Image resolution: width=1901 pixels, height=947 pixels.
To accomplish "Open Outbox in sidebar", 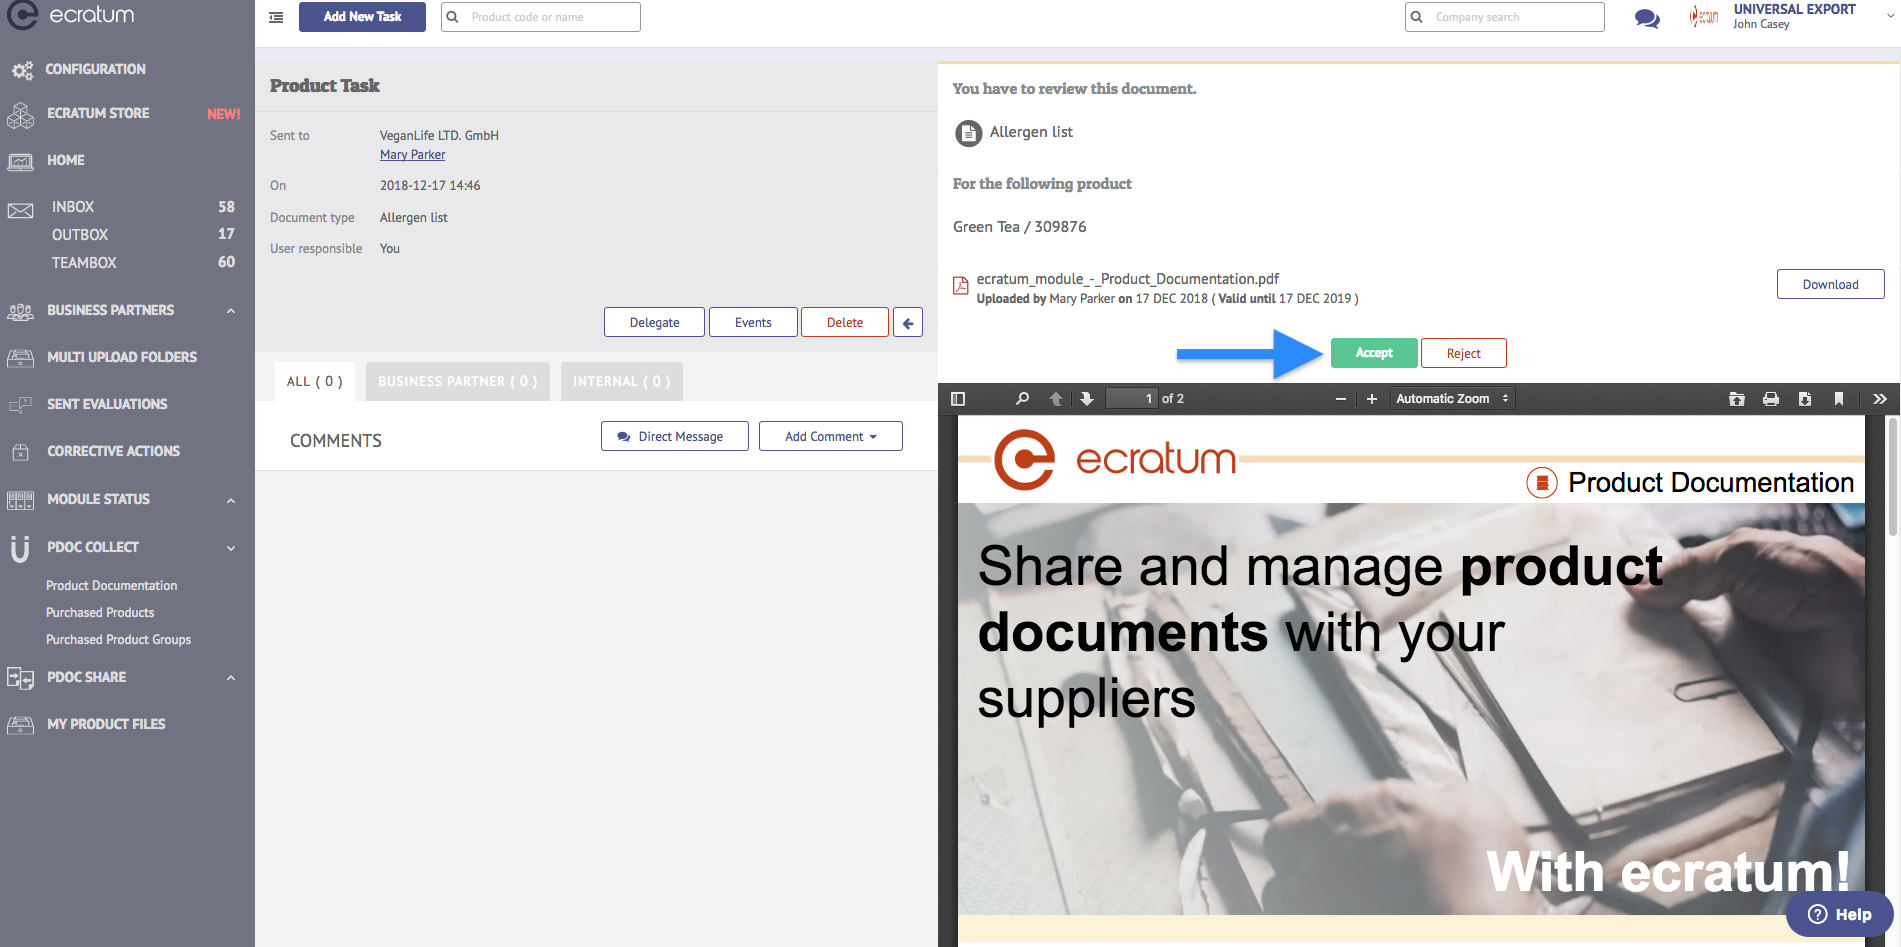I will tap(80, 235).
